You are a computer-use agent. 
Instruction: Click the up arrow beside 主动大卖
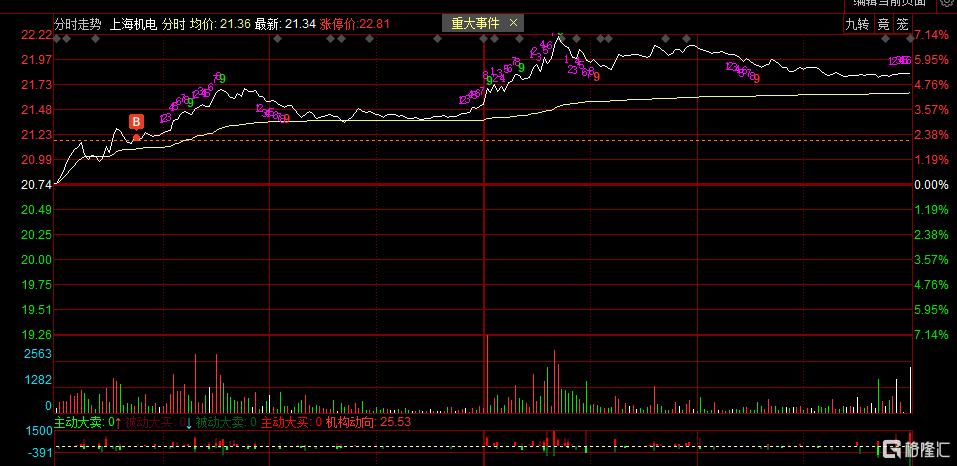coord(118,422)
